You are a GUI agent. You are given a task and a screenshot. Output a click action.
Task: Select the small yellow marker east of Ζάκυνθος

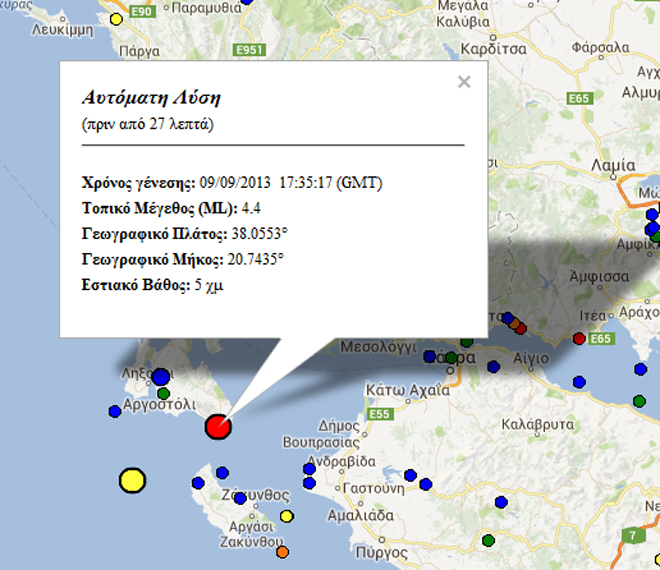[x=287, y=516]
